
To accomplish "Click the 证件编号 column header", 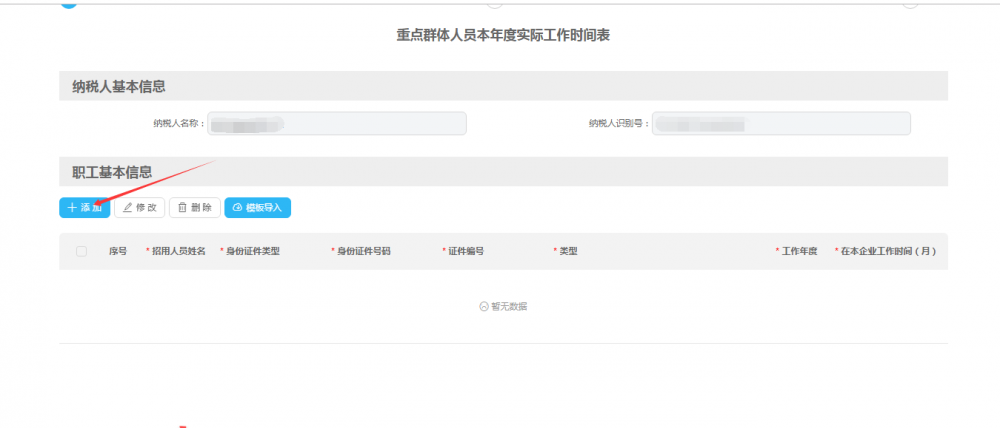I will click(x=466, y=251).
